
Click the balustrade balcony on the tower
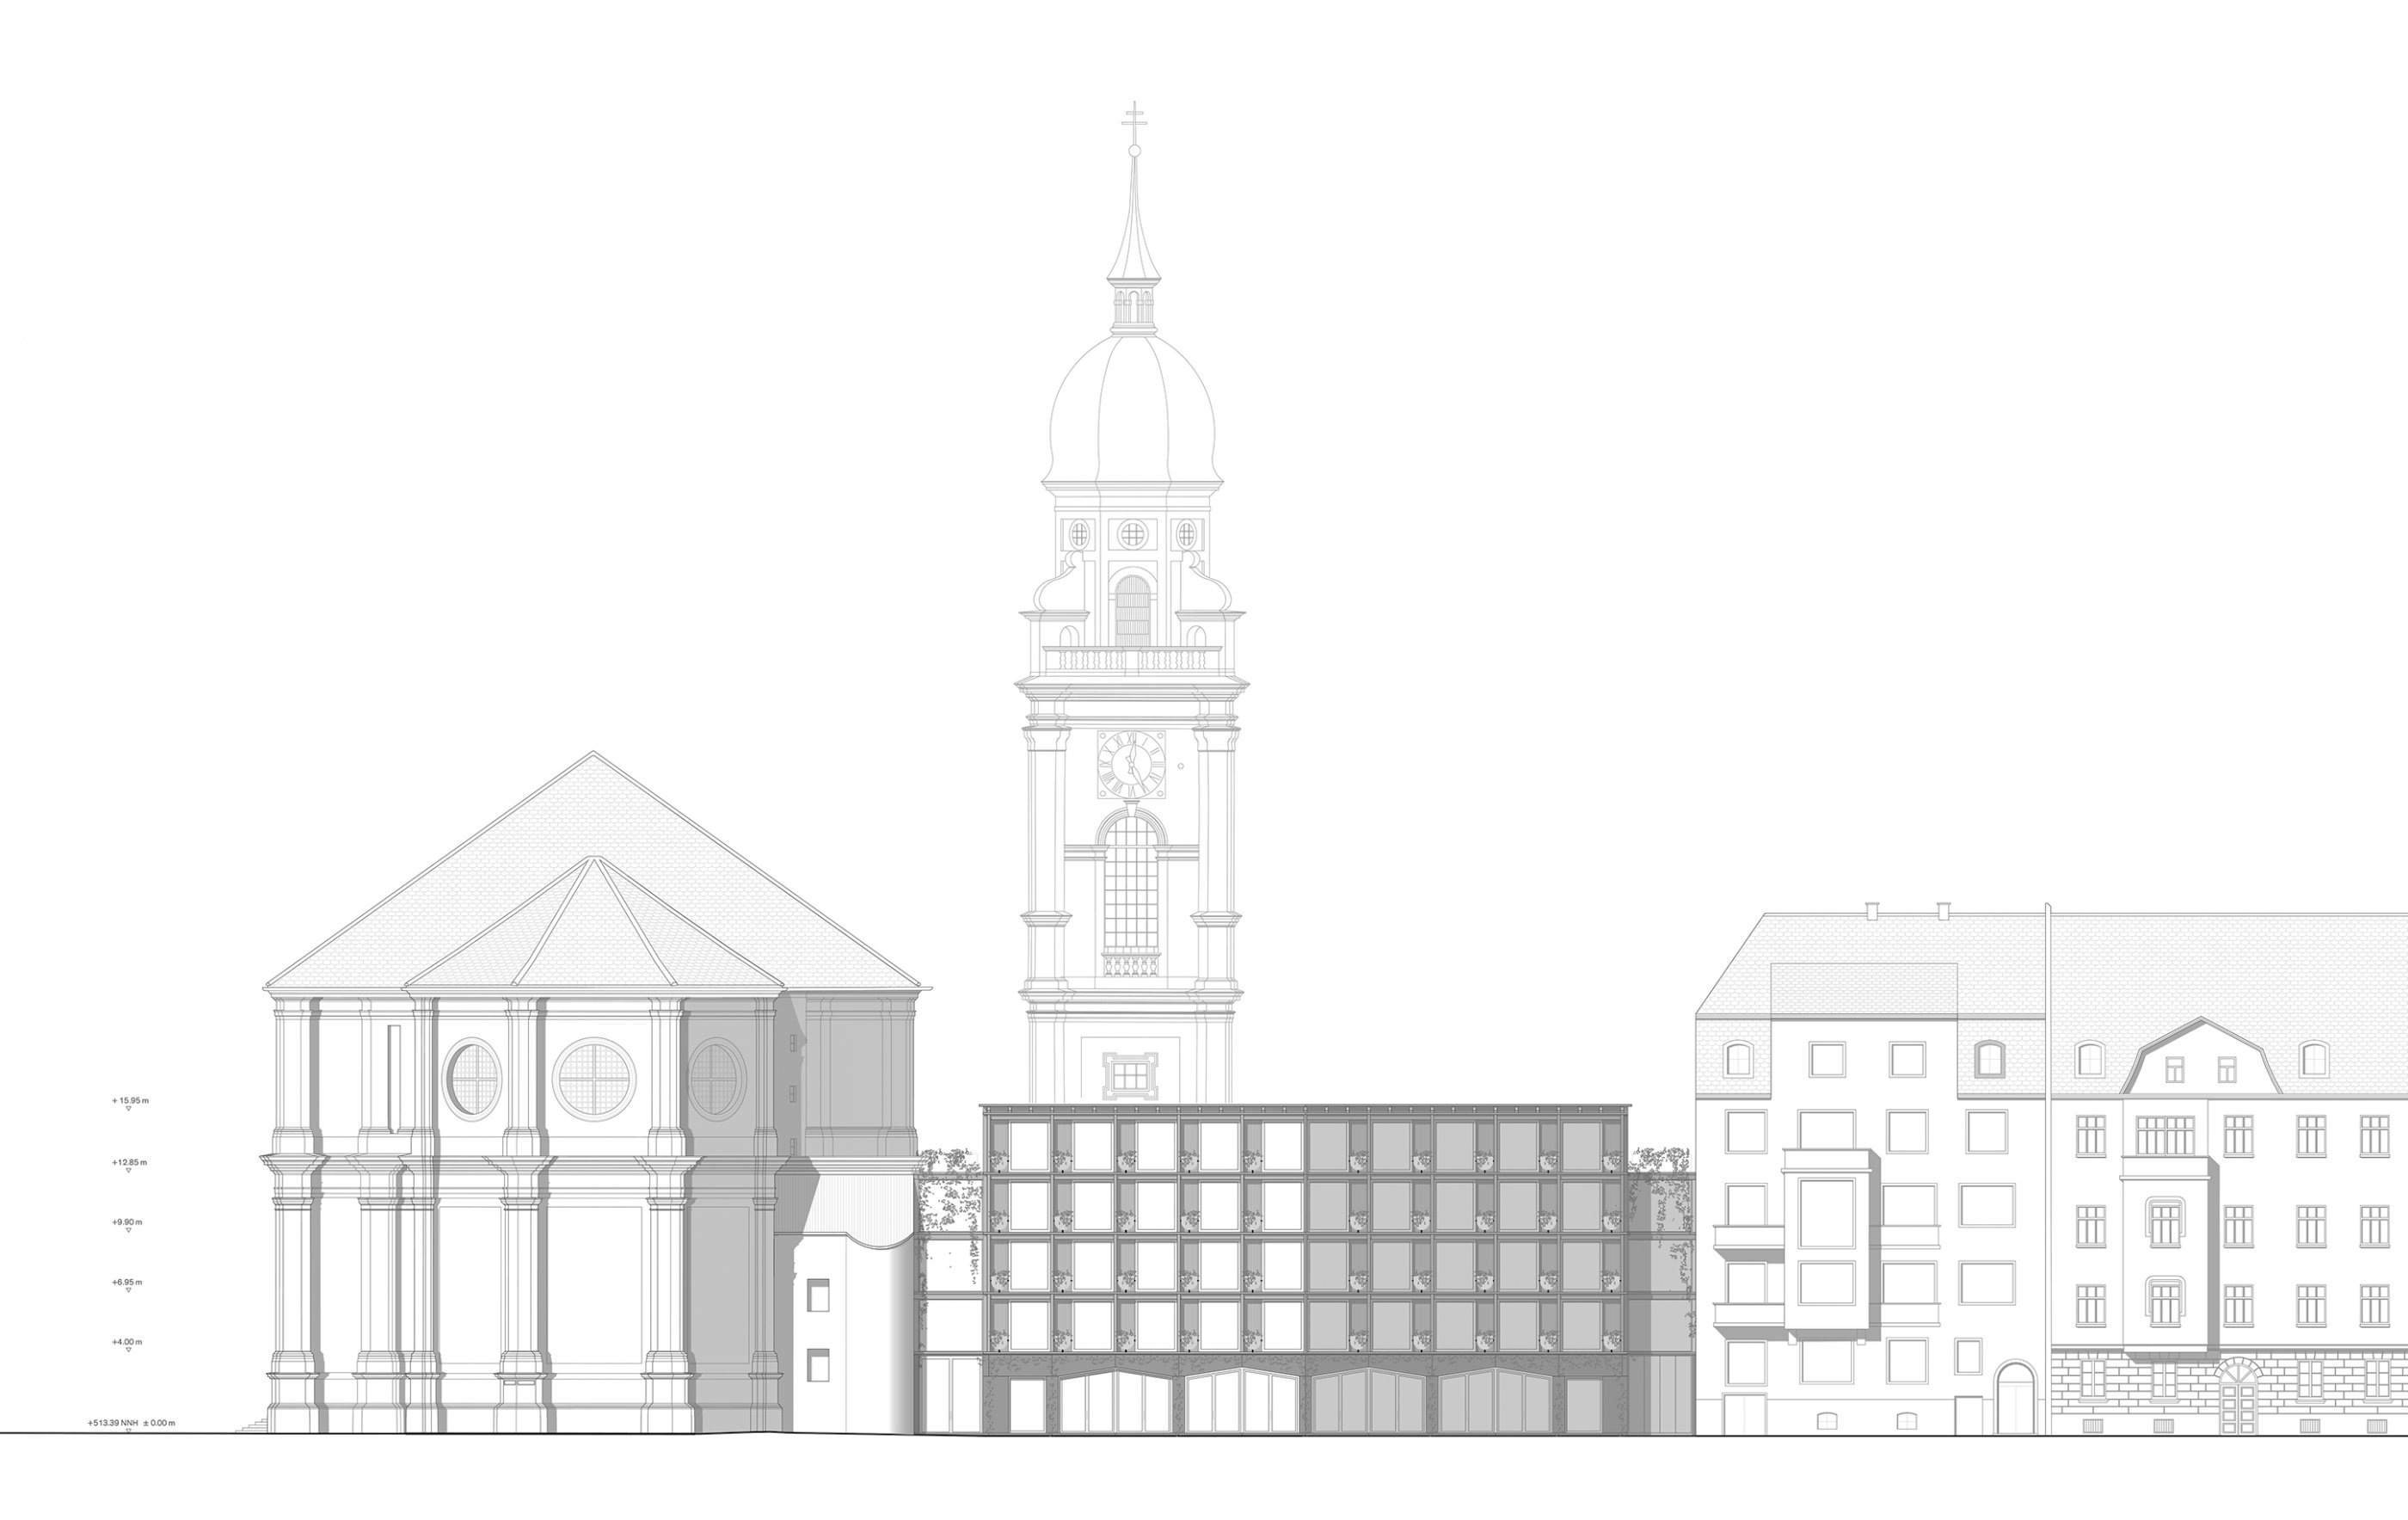(1132, 659)
